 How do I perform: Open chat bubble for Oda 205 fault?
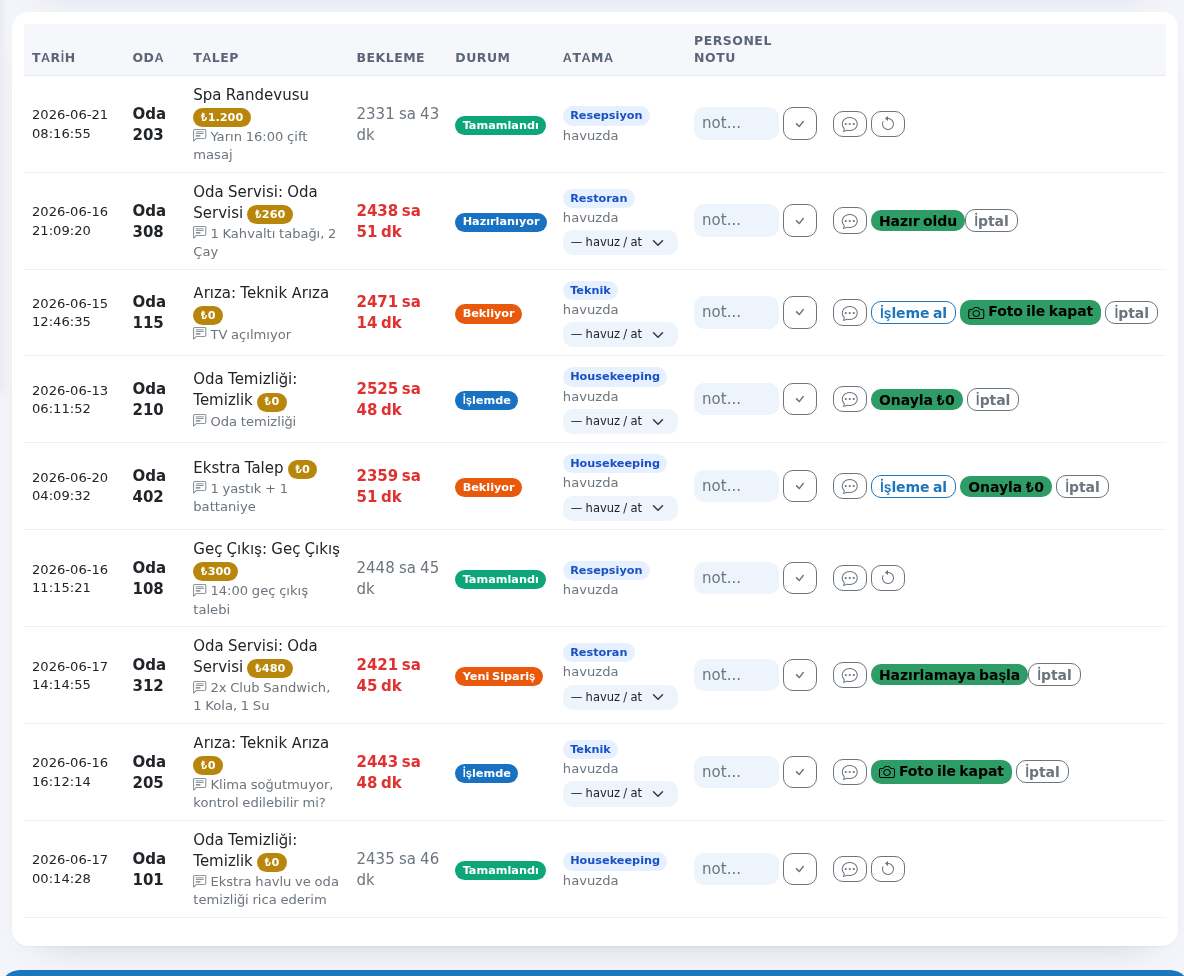(x=849, y=772)
